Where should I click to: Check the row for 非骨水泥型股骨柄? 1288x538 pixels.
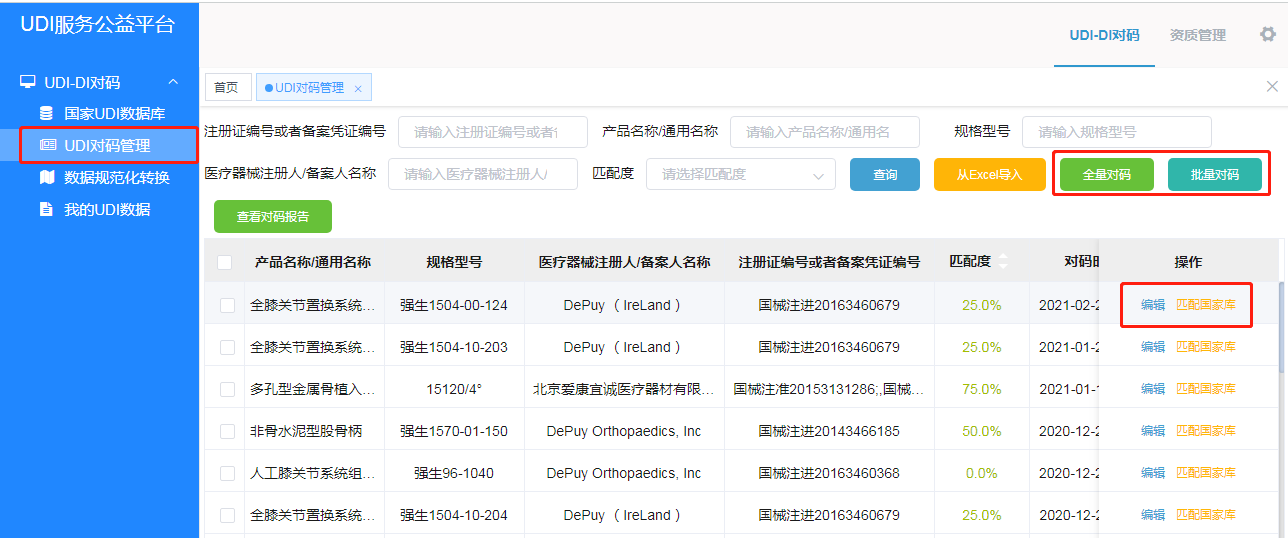[x=227, y=431]
